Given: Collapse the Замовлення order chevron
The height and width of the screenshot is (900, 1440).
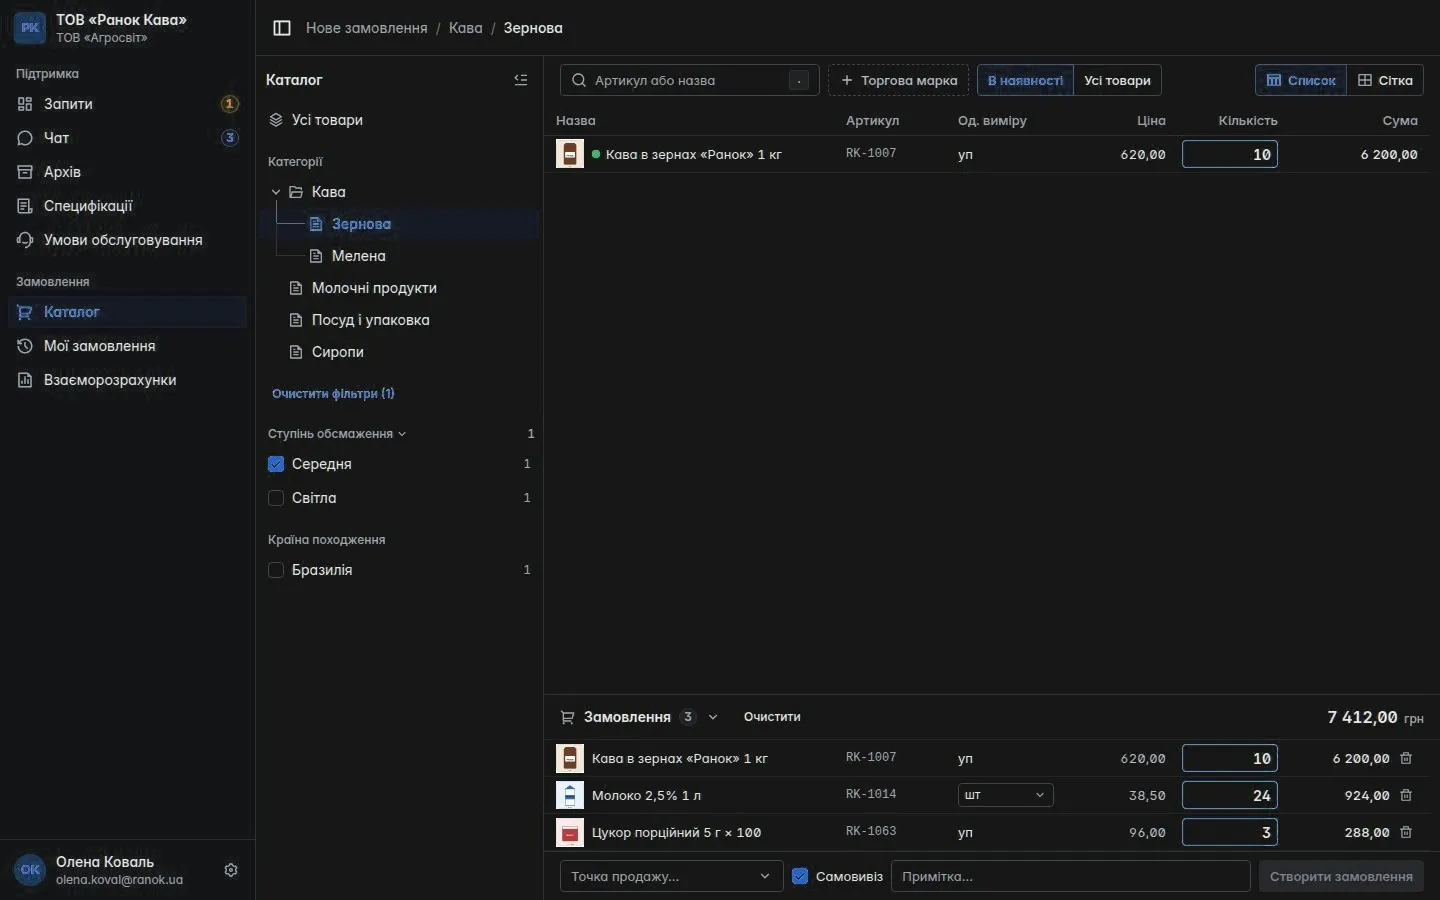Looking at the screenshot, I should (713, 717).
